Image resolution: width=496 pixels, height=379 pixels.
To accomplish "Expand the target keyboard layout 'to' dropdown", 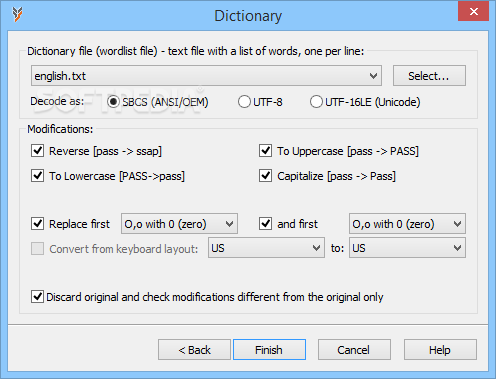I will tap(407, 248).
